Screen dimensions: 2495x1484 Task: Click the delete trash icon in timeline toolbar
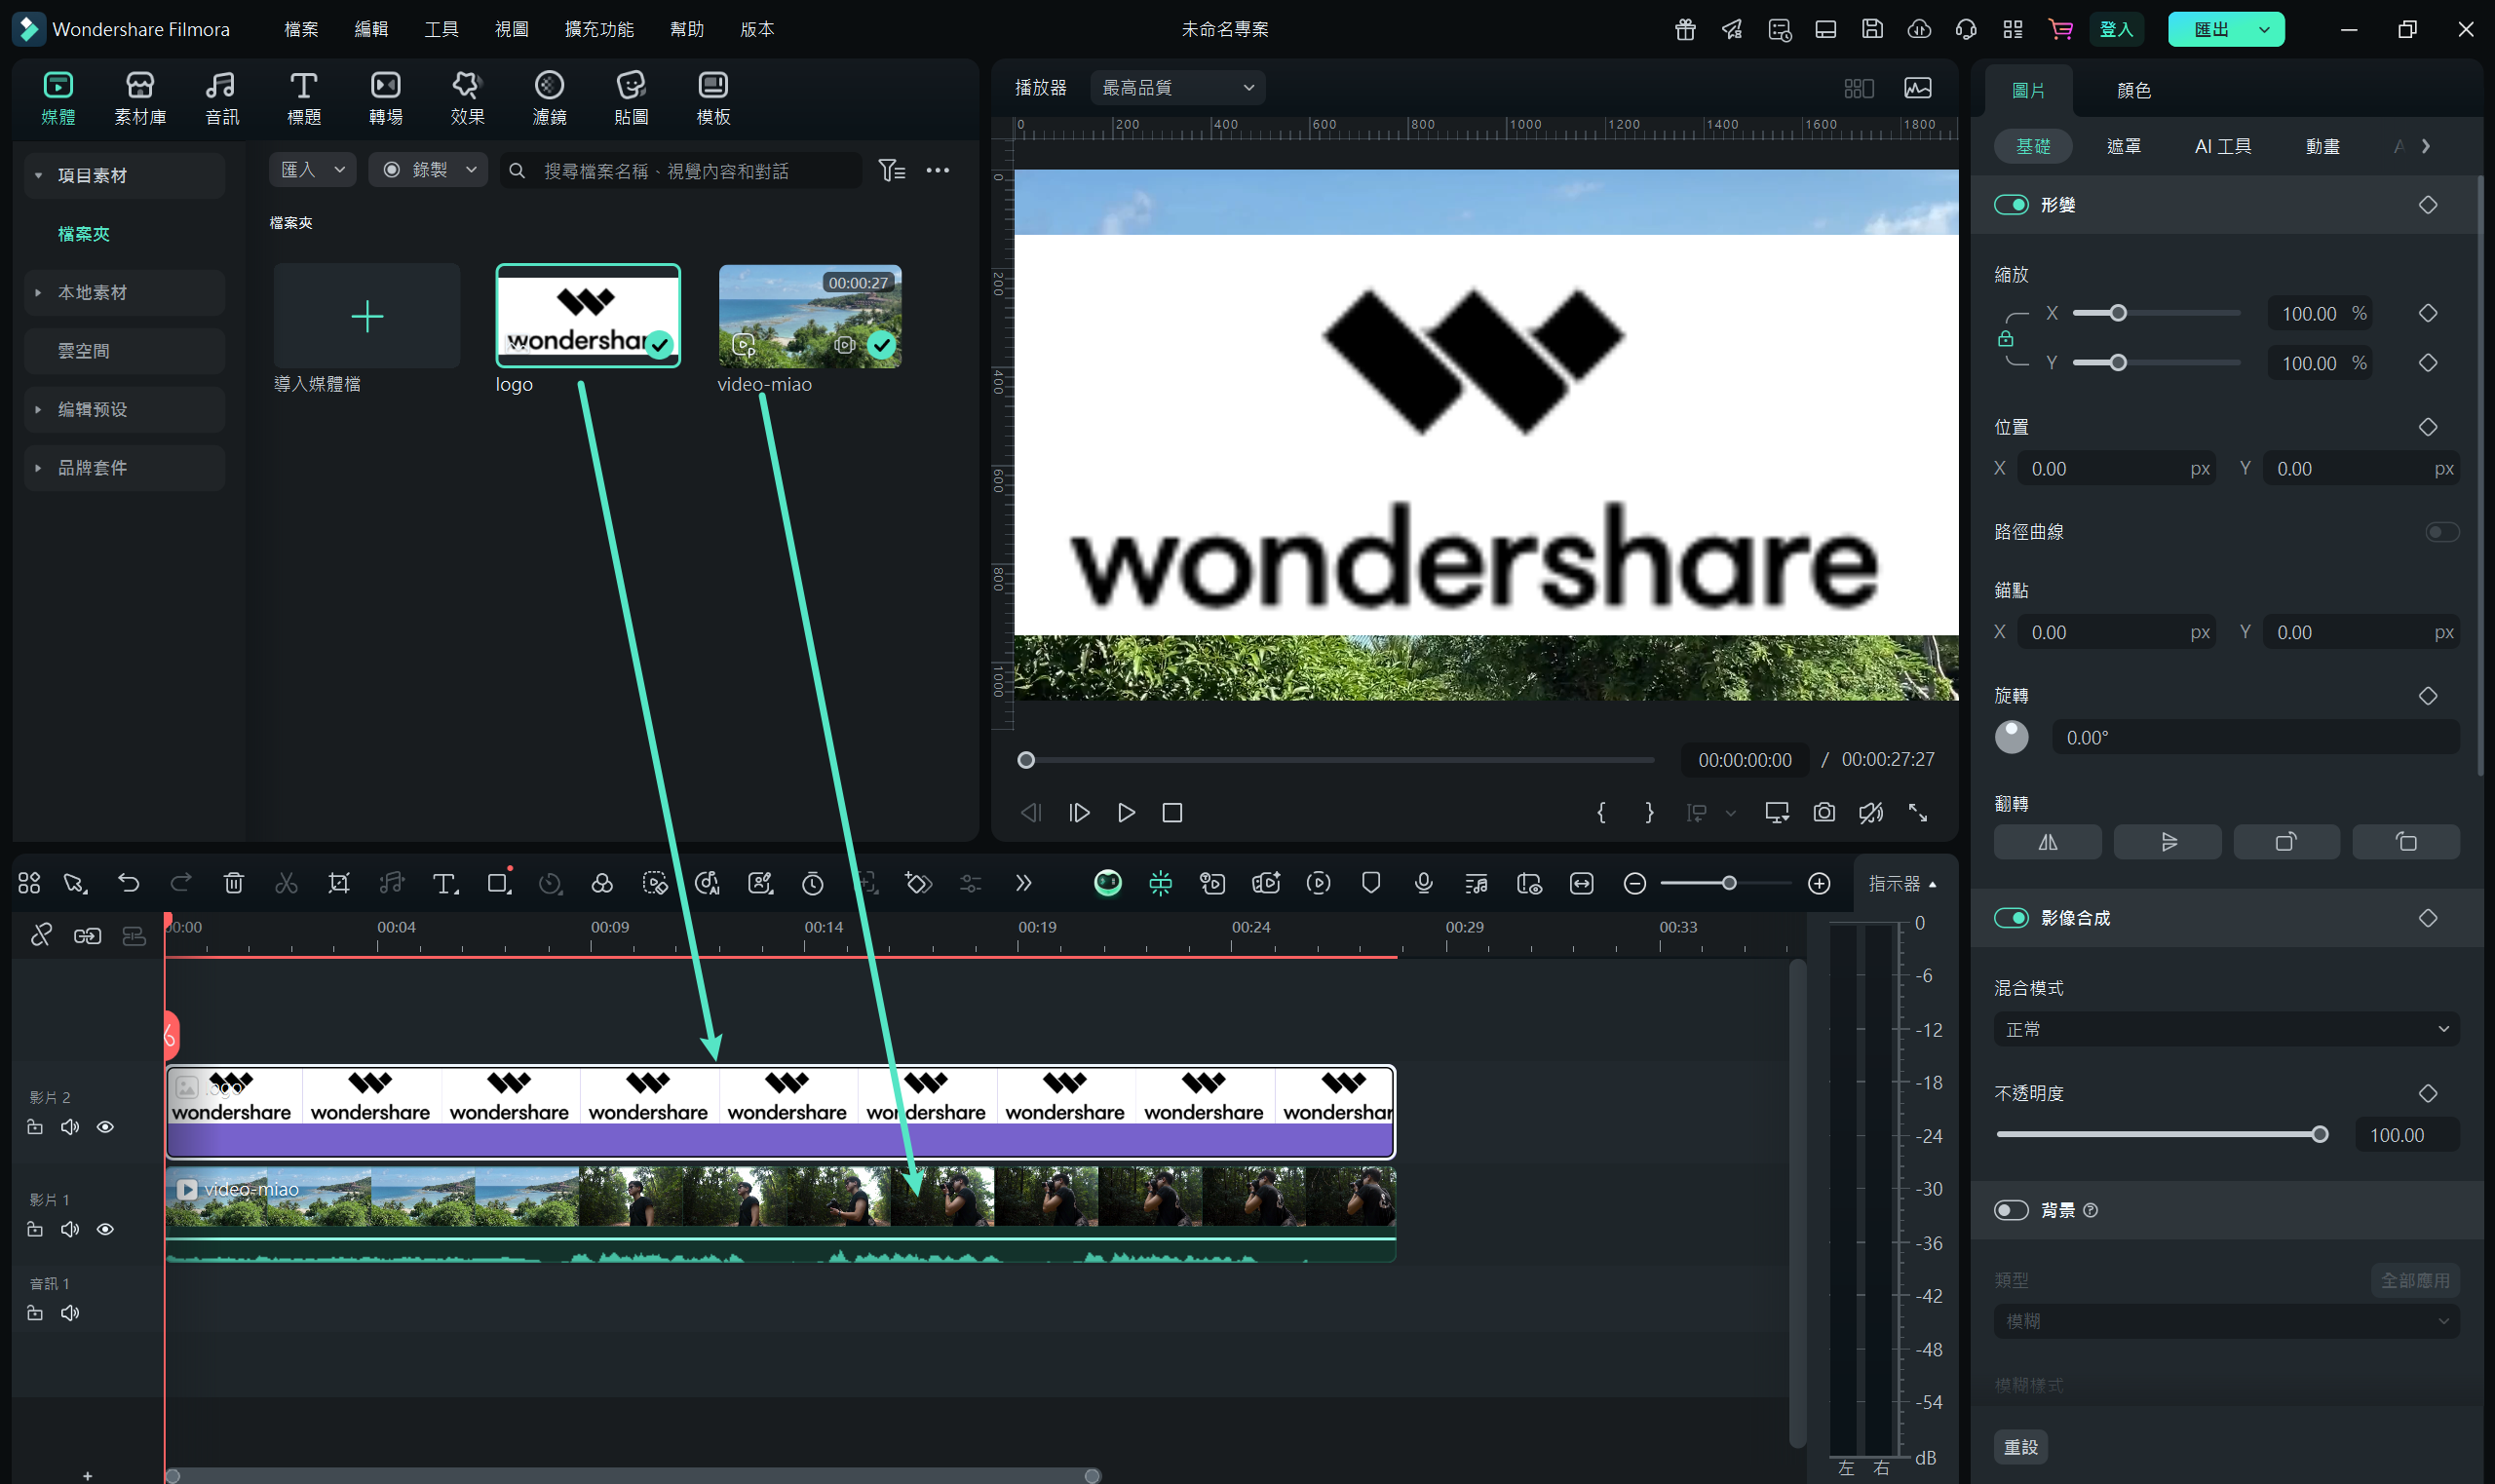[x=233, y=883]
